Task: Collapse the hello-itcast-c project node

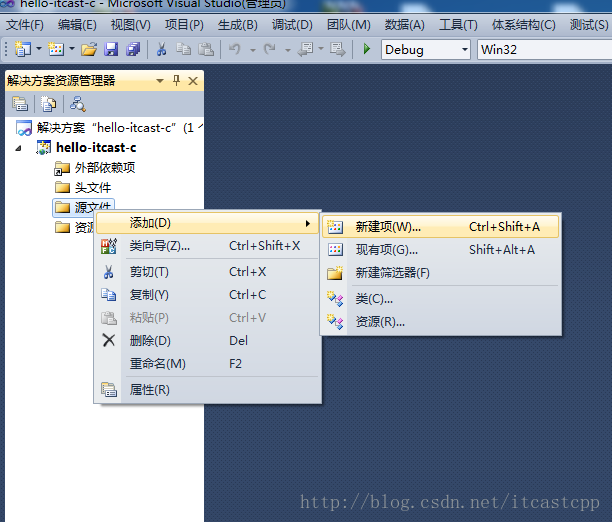Action: (x=18, y=148)
